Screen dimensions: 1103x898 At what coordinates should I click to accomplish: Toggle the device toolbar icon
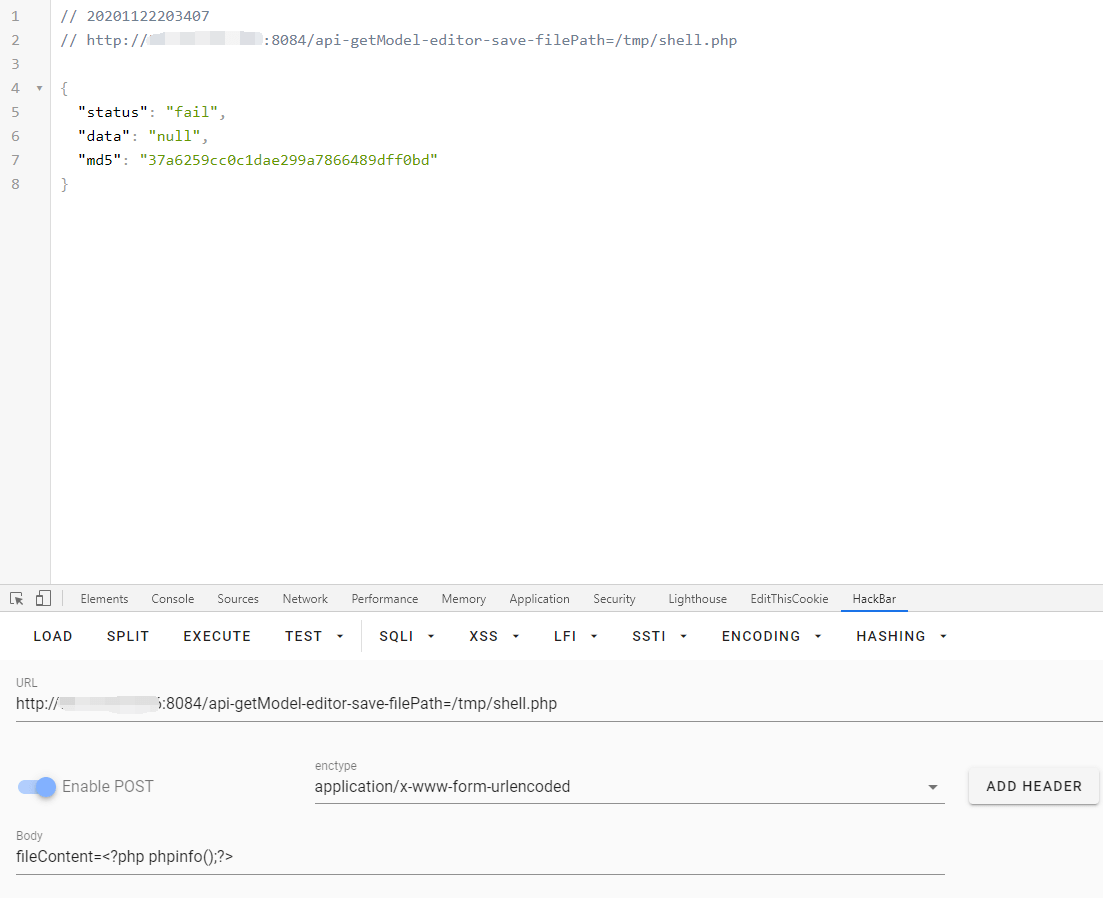pos(43,598)
